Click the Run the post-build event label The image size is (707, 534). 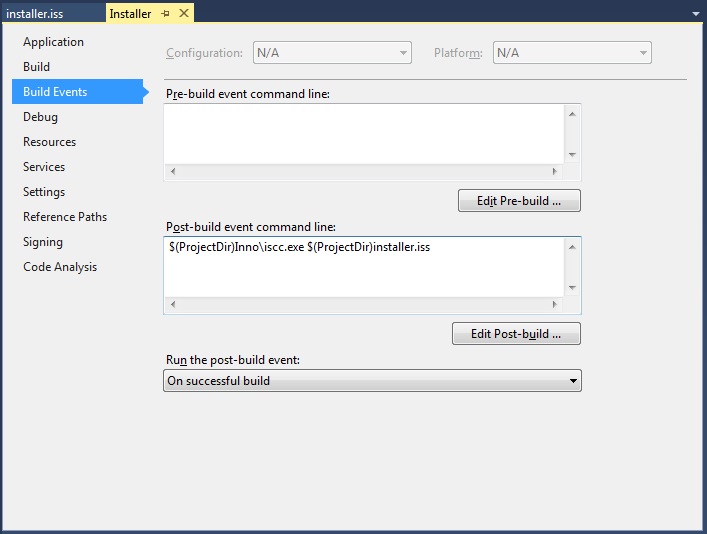tap(233, 360)
